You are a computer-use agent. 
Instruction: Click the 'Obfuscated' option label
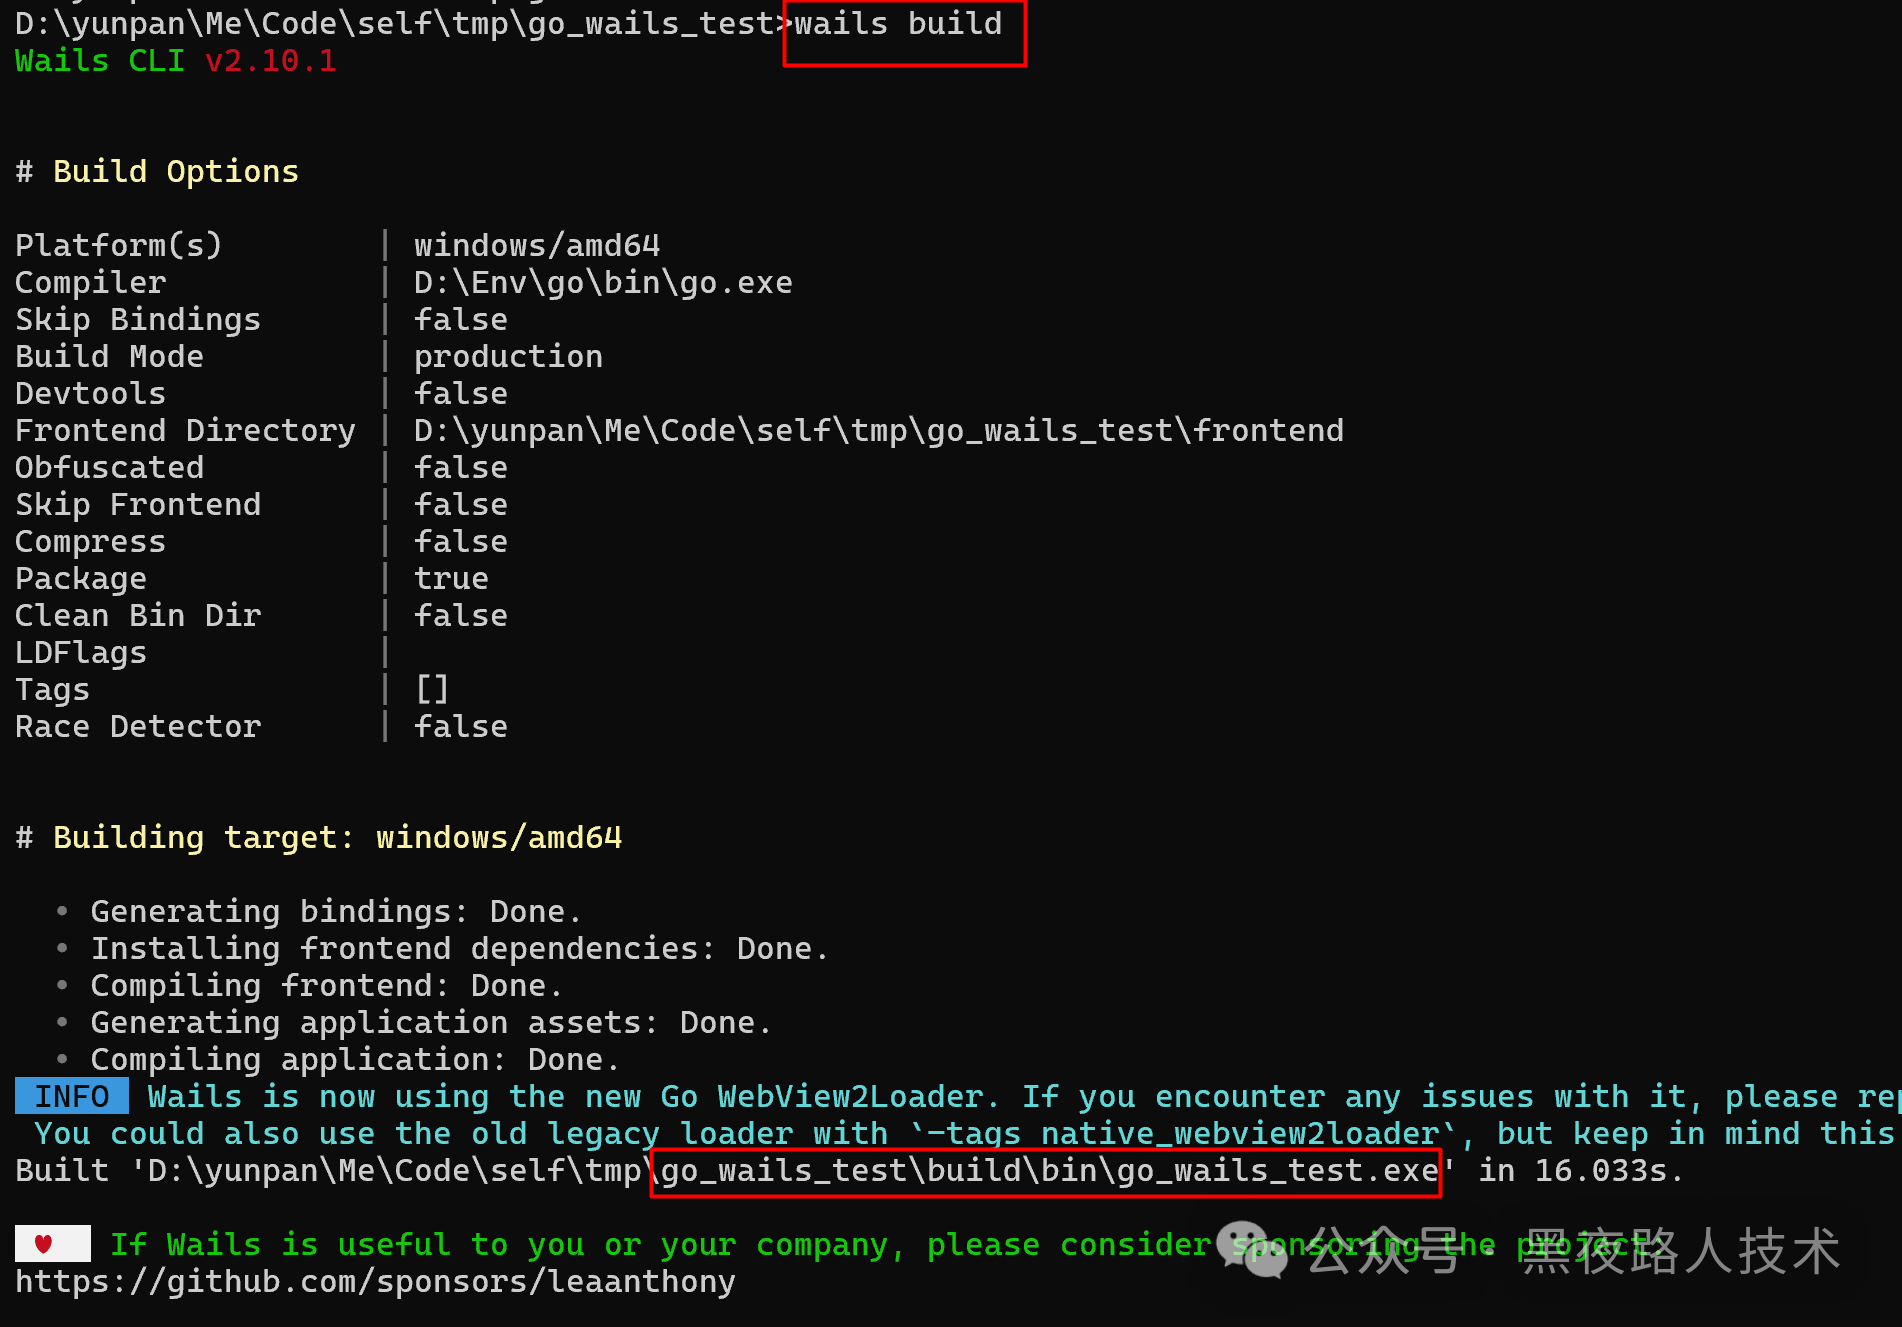pyautogui.click(x=109, y=468)
